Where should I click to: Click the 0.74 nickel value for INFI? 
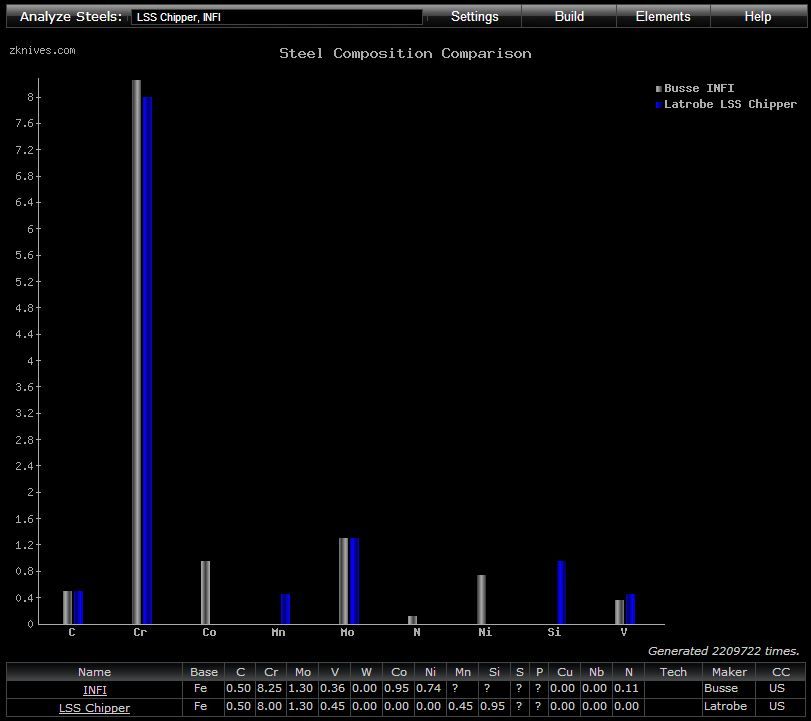coord(428,688)
